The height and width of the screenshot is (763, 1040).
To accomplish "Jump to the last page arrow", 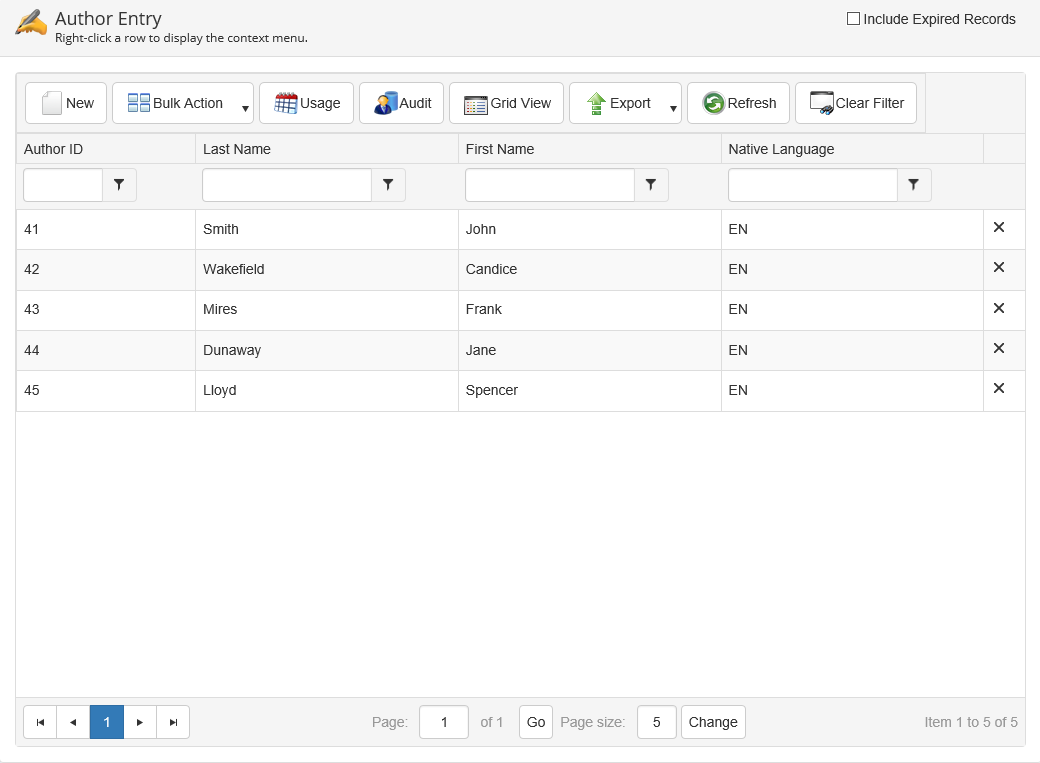I will point(173,722).
